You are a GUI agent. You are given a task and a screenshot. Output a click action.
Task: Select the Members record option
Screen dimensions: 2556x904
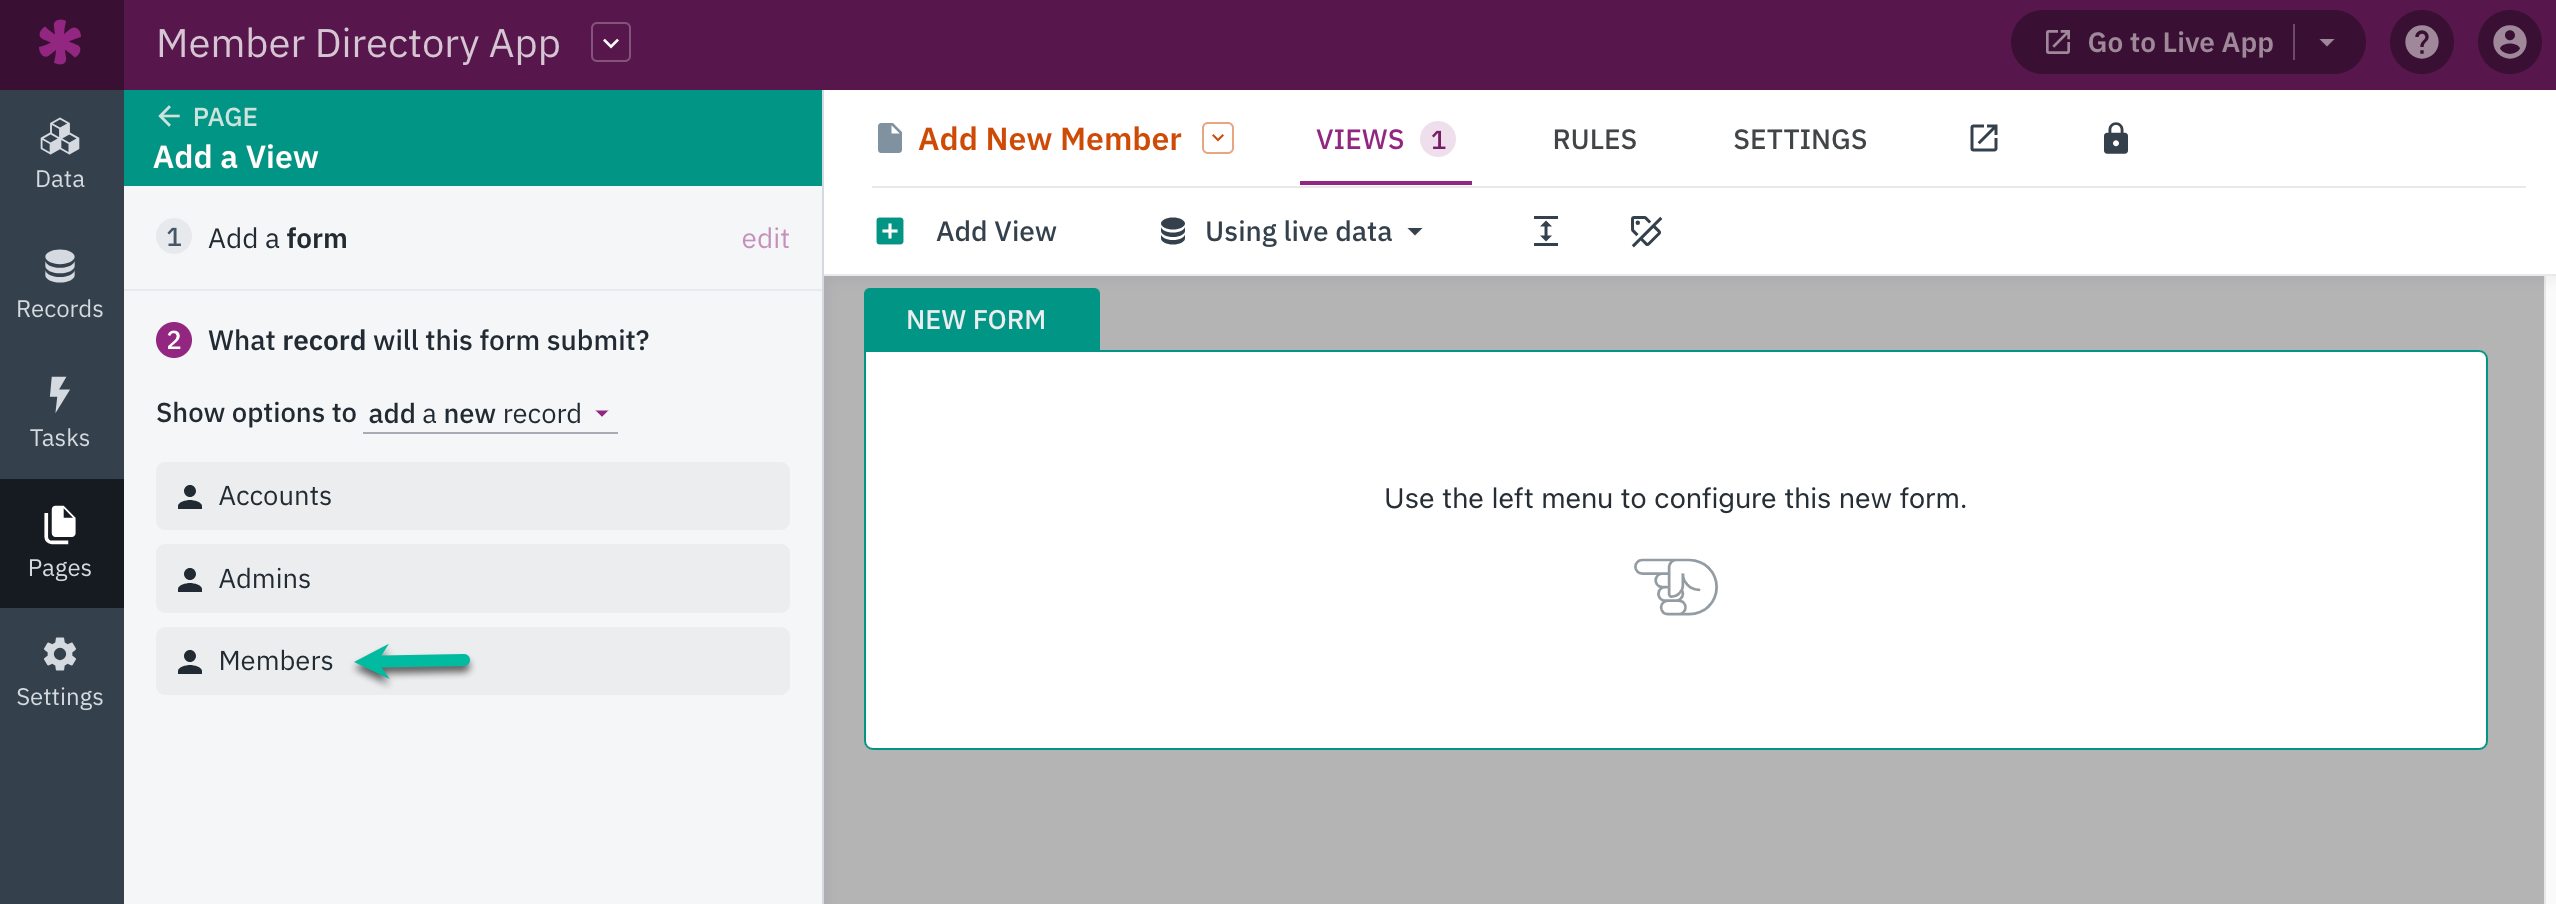point(473,661)
